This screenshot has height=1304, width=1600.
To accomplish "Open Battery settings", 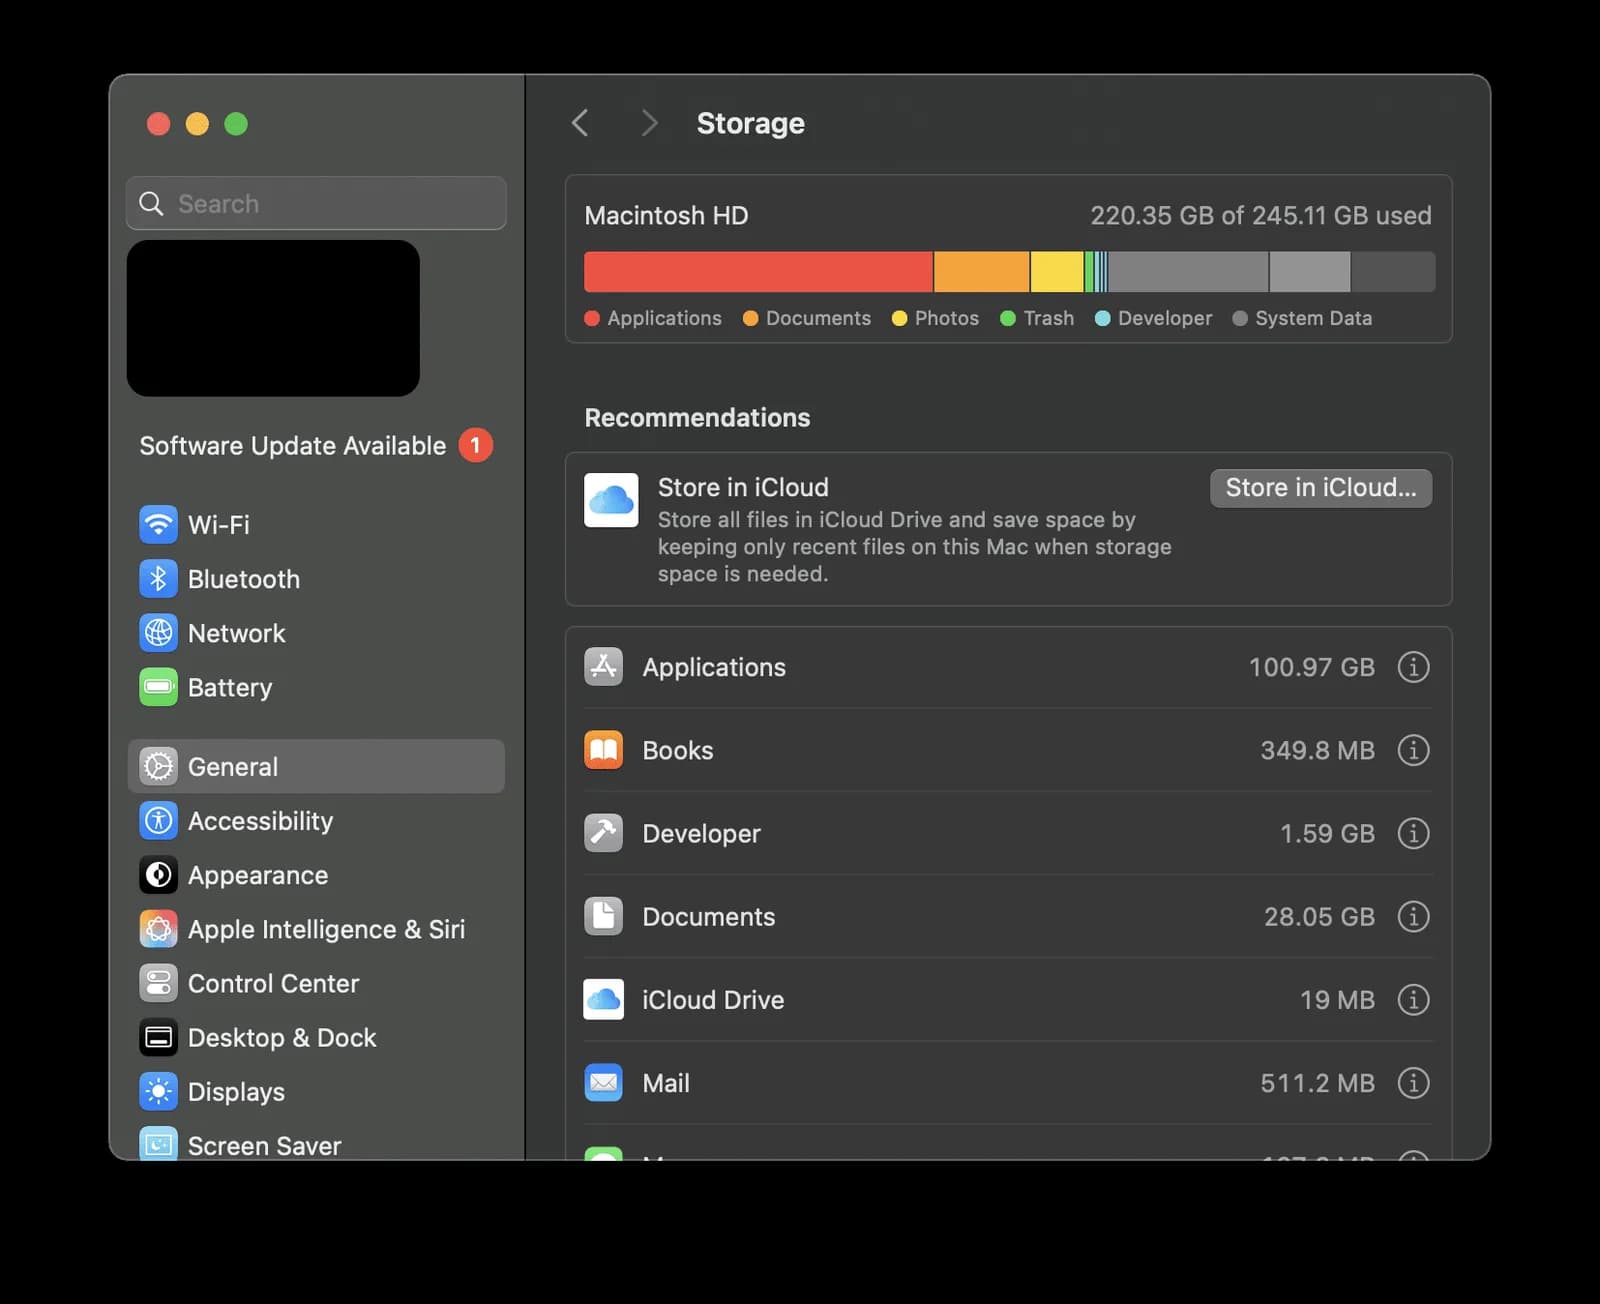I will (x=316, y=687).
